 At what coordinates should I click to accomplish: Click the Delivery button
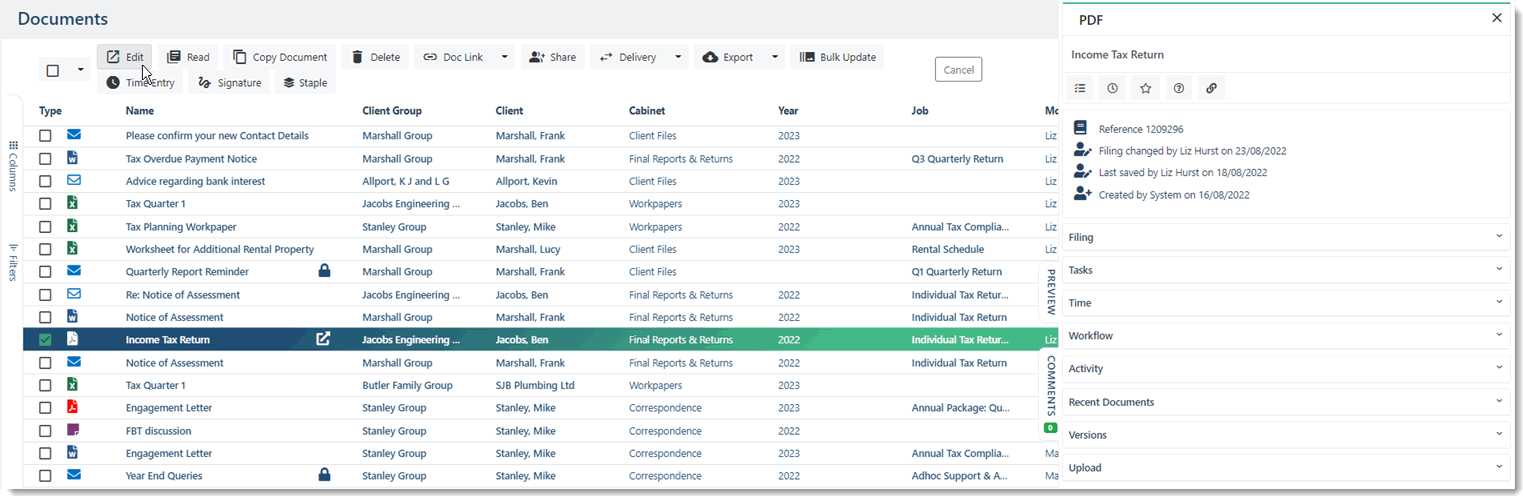pos(628,57)
